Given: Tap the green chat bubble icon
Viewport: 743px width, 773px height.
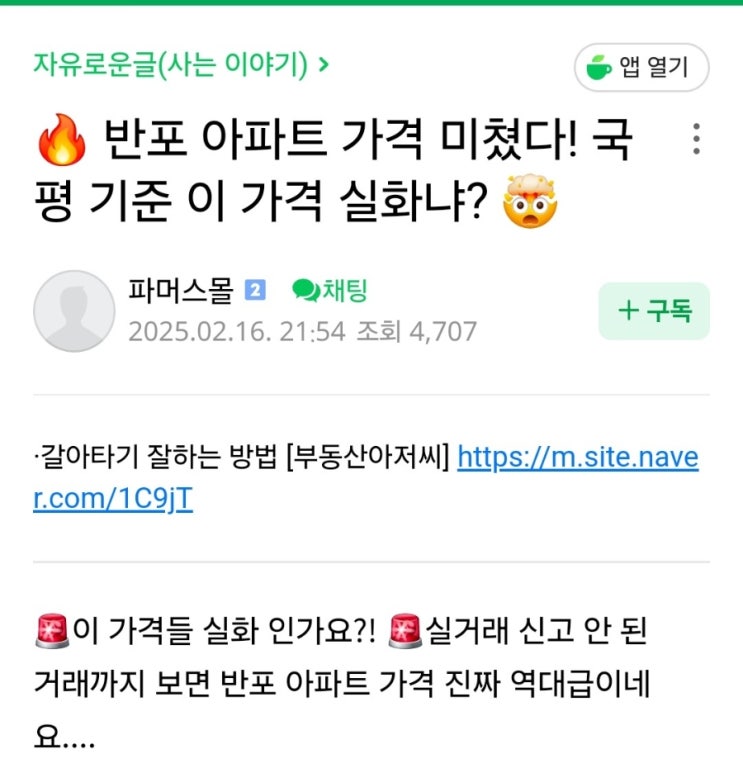Looking at the screenshot, I should [306, 290].
